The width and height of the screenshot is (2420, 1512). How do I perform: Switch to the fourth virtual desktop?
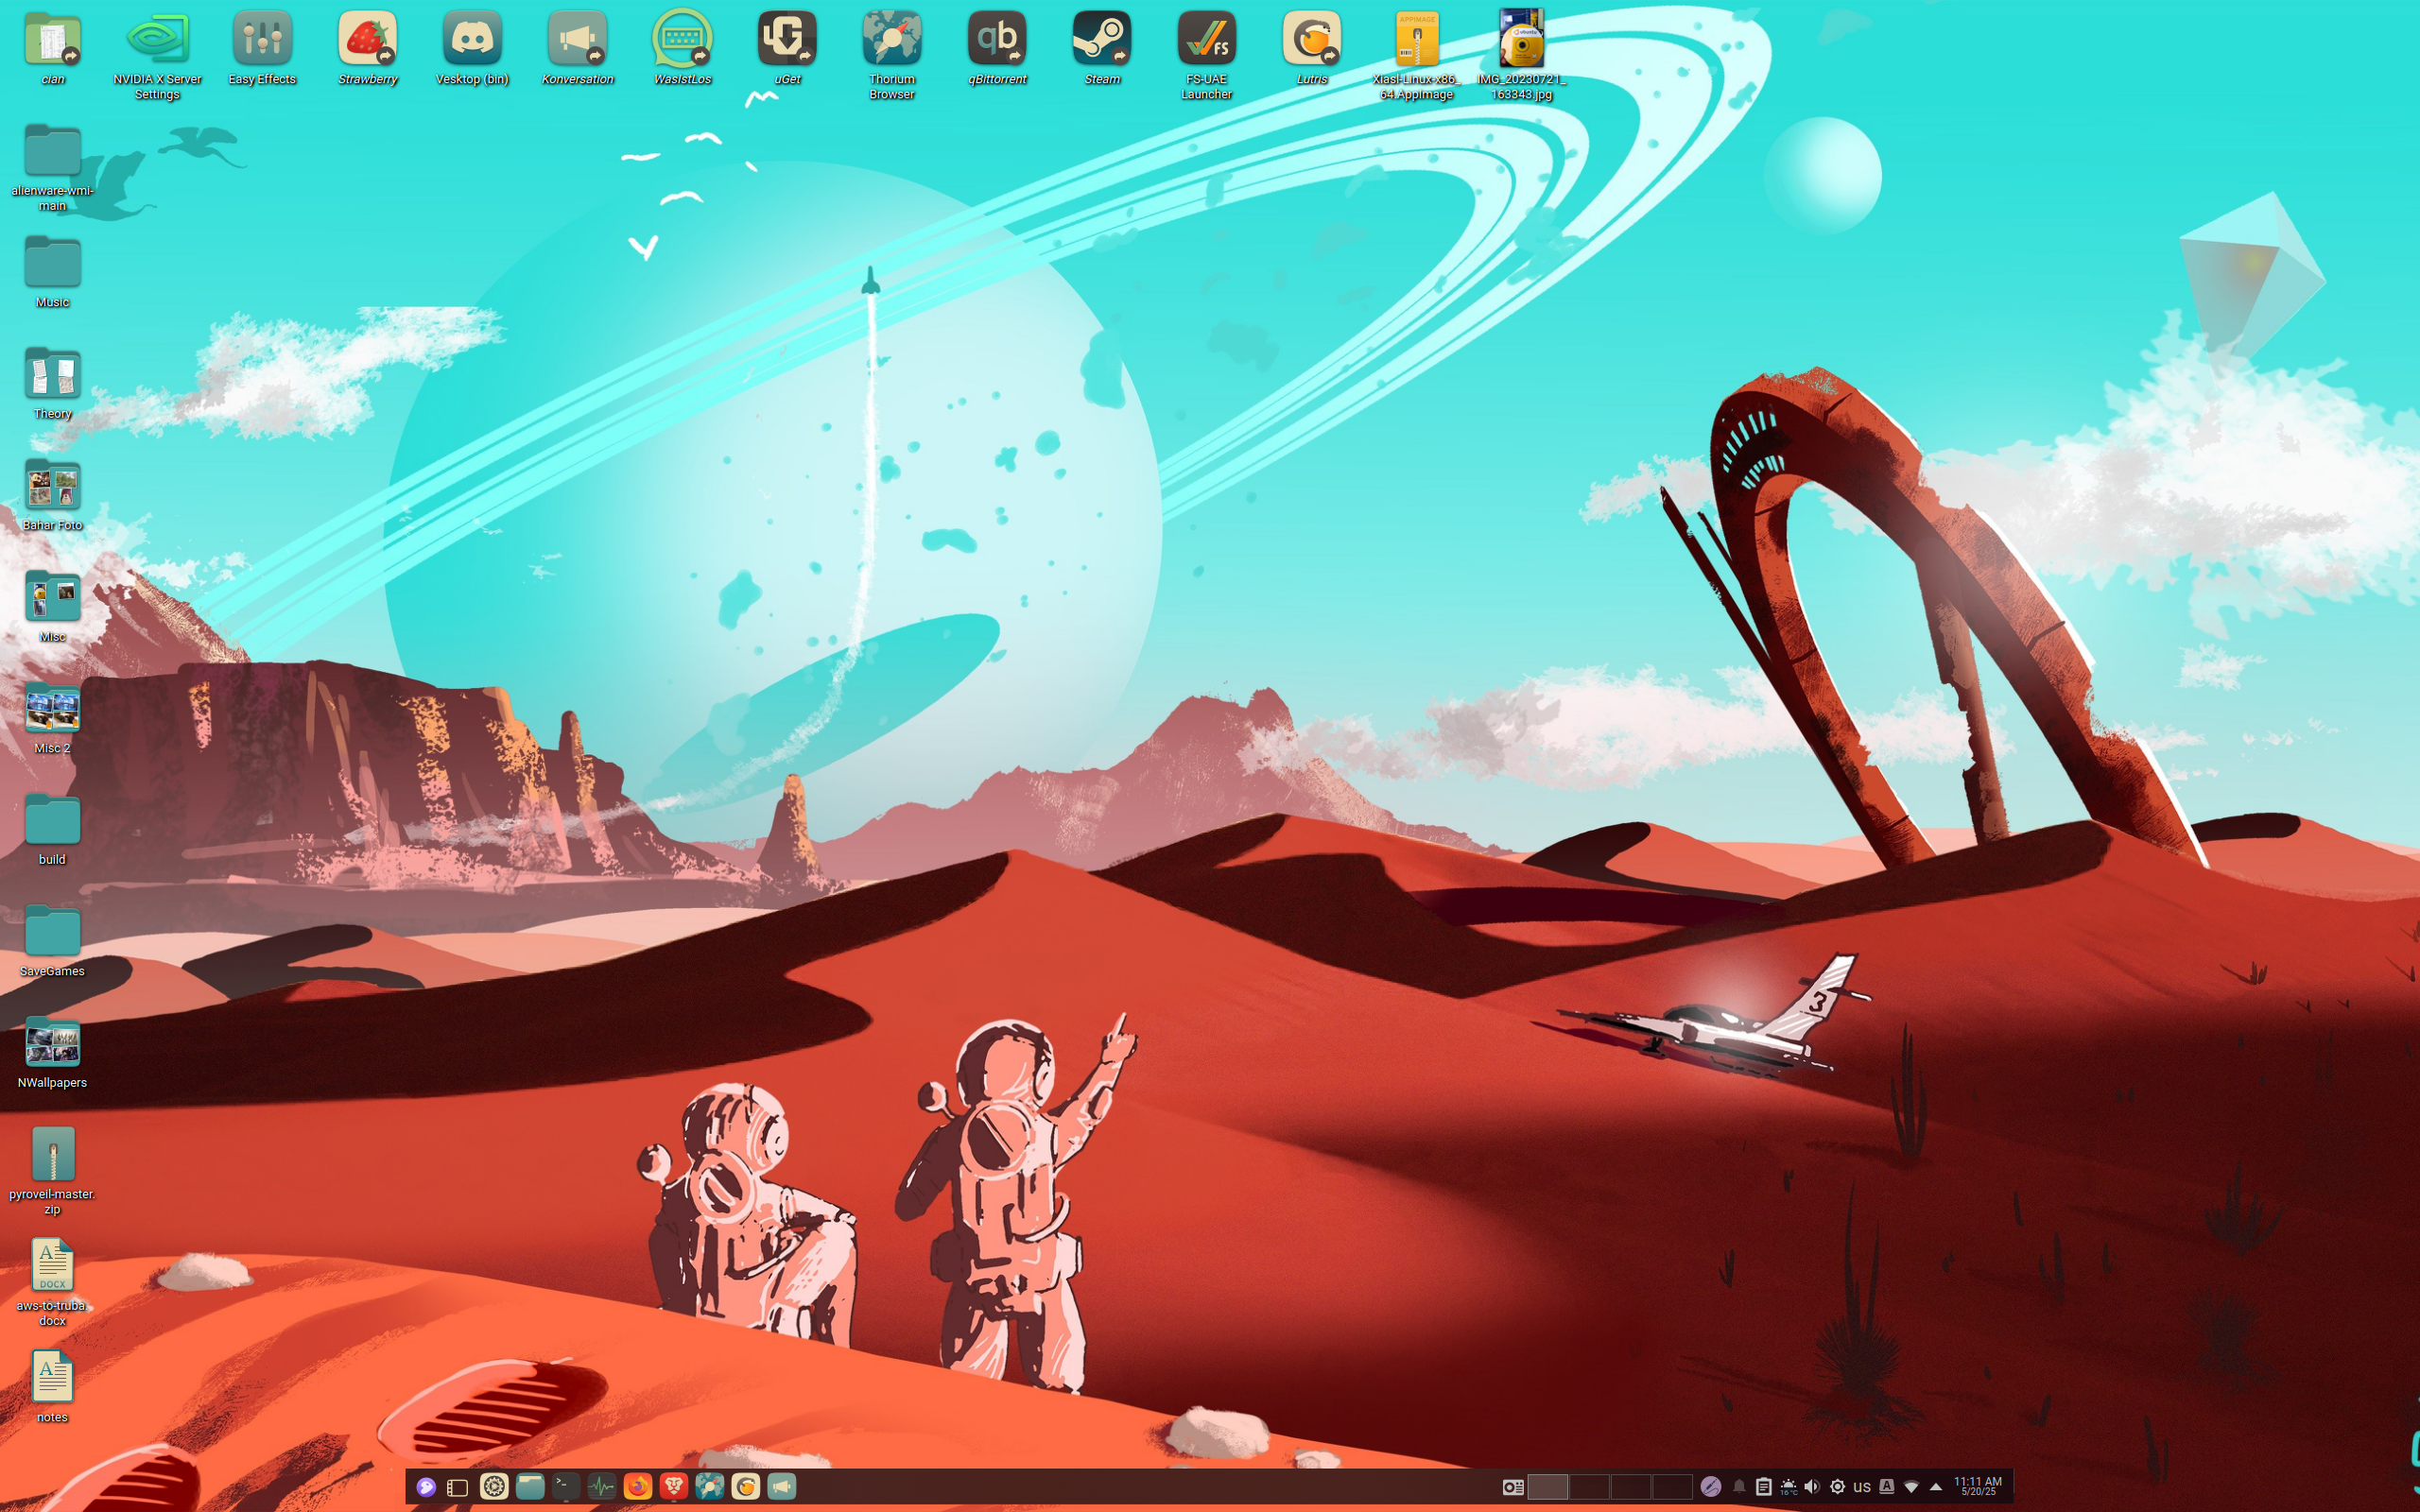[x=1671, y=1487]
